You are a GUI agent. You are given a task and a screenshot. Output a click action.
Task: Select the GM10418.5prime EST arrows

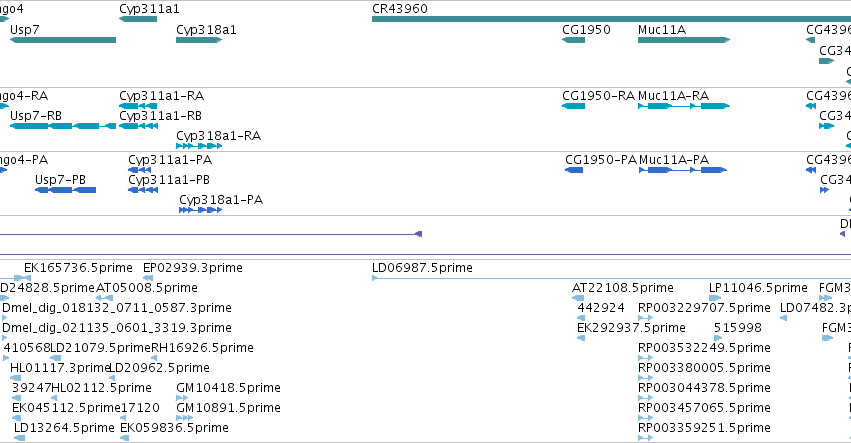point(182,398)
